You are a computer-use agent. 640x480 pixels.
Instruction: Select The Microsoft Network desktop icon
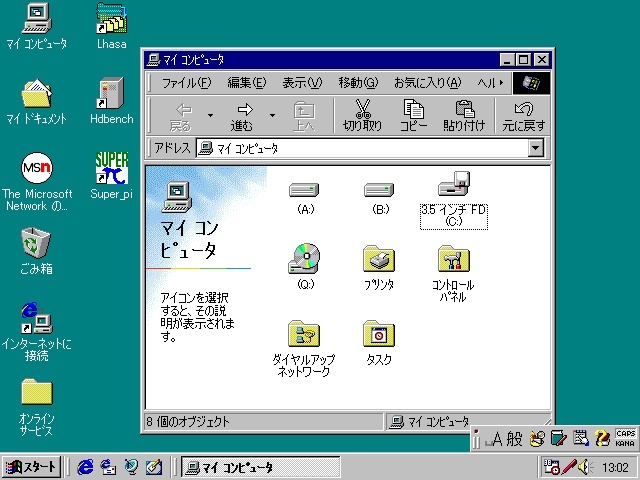click(37, 182)
